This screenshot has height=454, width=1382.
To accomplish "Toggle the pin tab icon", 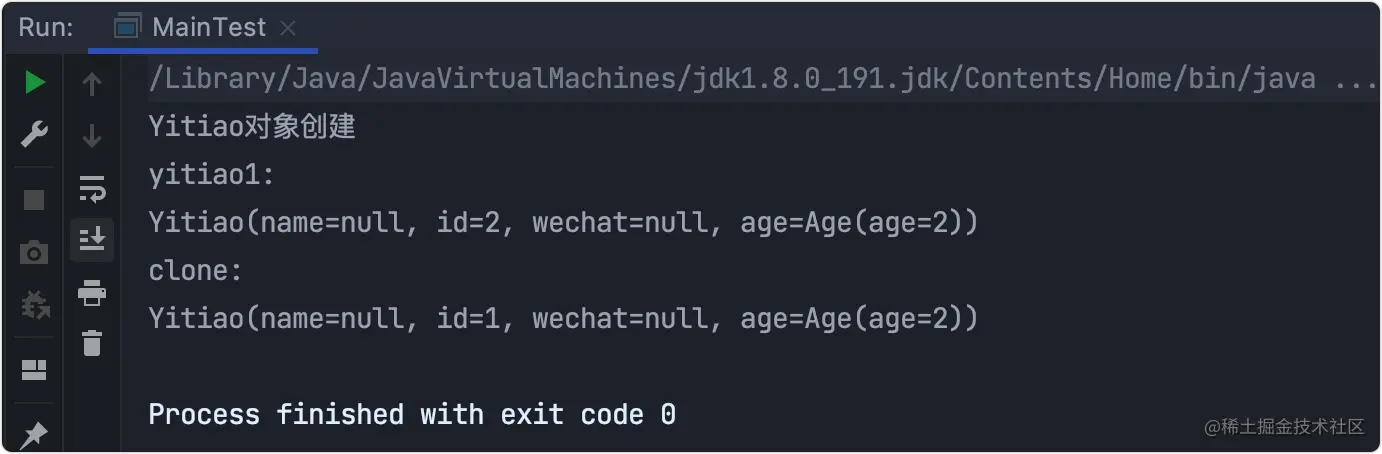I will coord(34,434).
